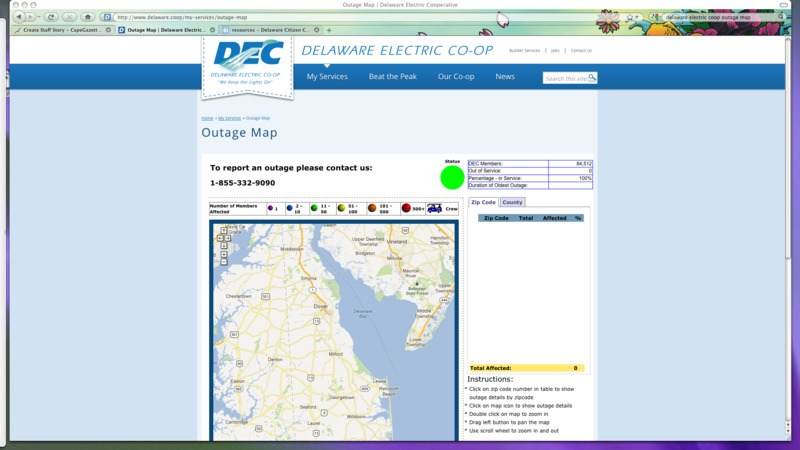Close the Outage Map tab
Screen dimensions: 800x450
[212, 30]
